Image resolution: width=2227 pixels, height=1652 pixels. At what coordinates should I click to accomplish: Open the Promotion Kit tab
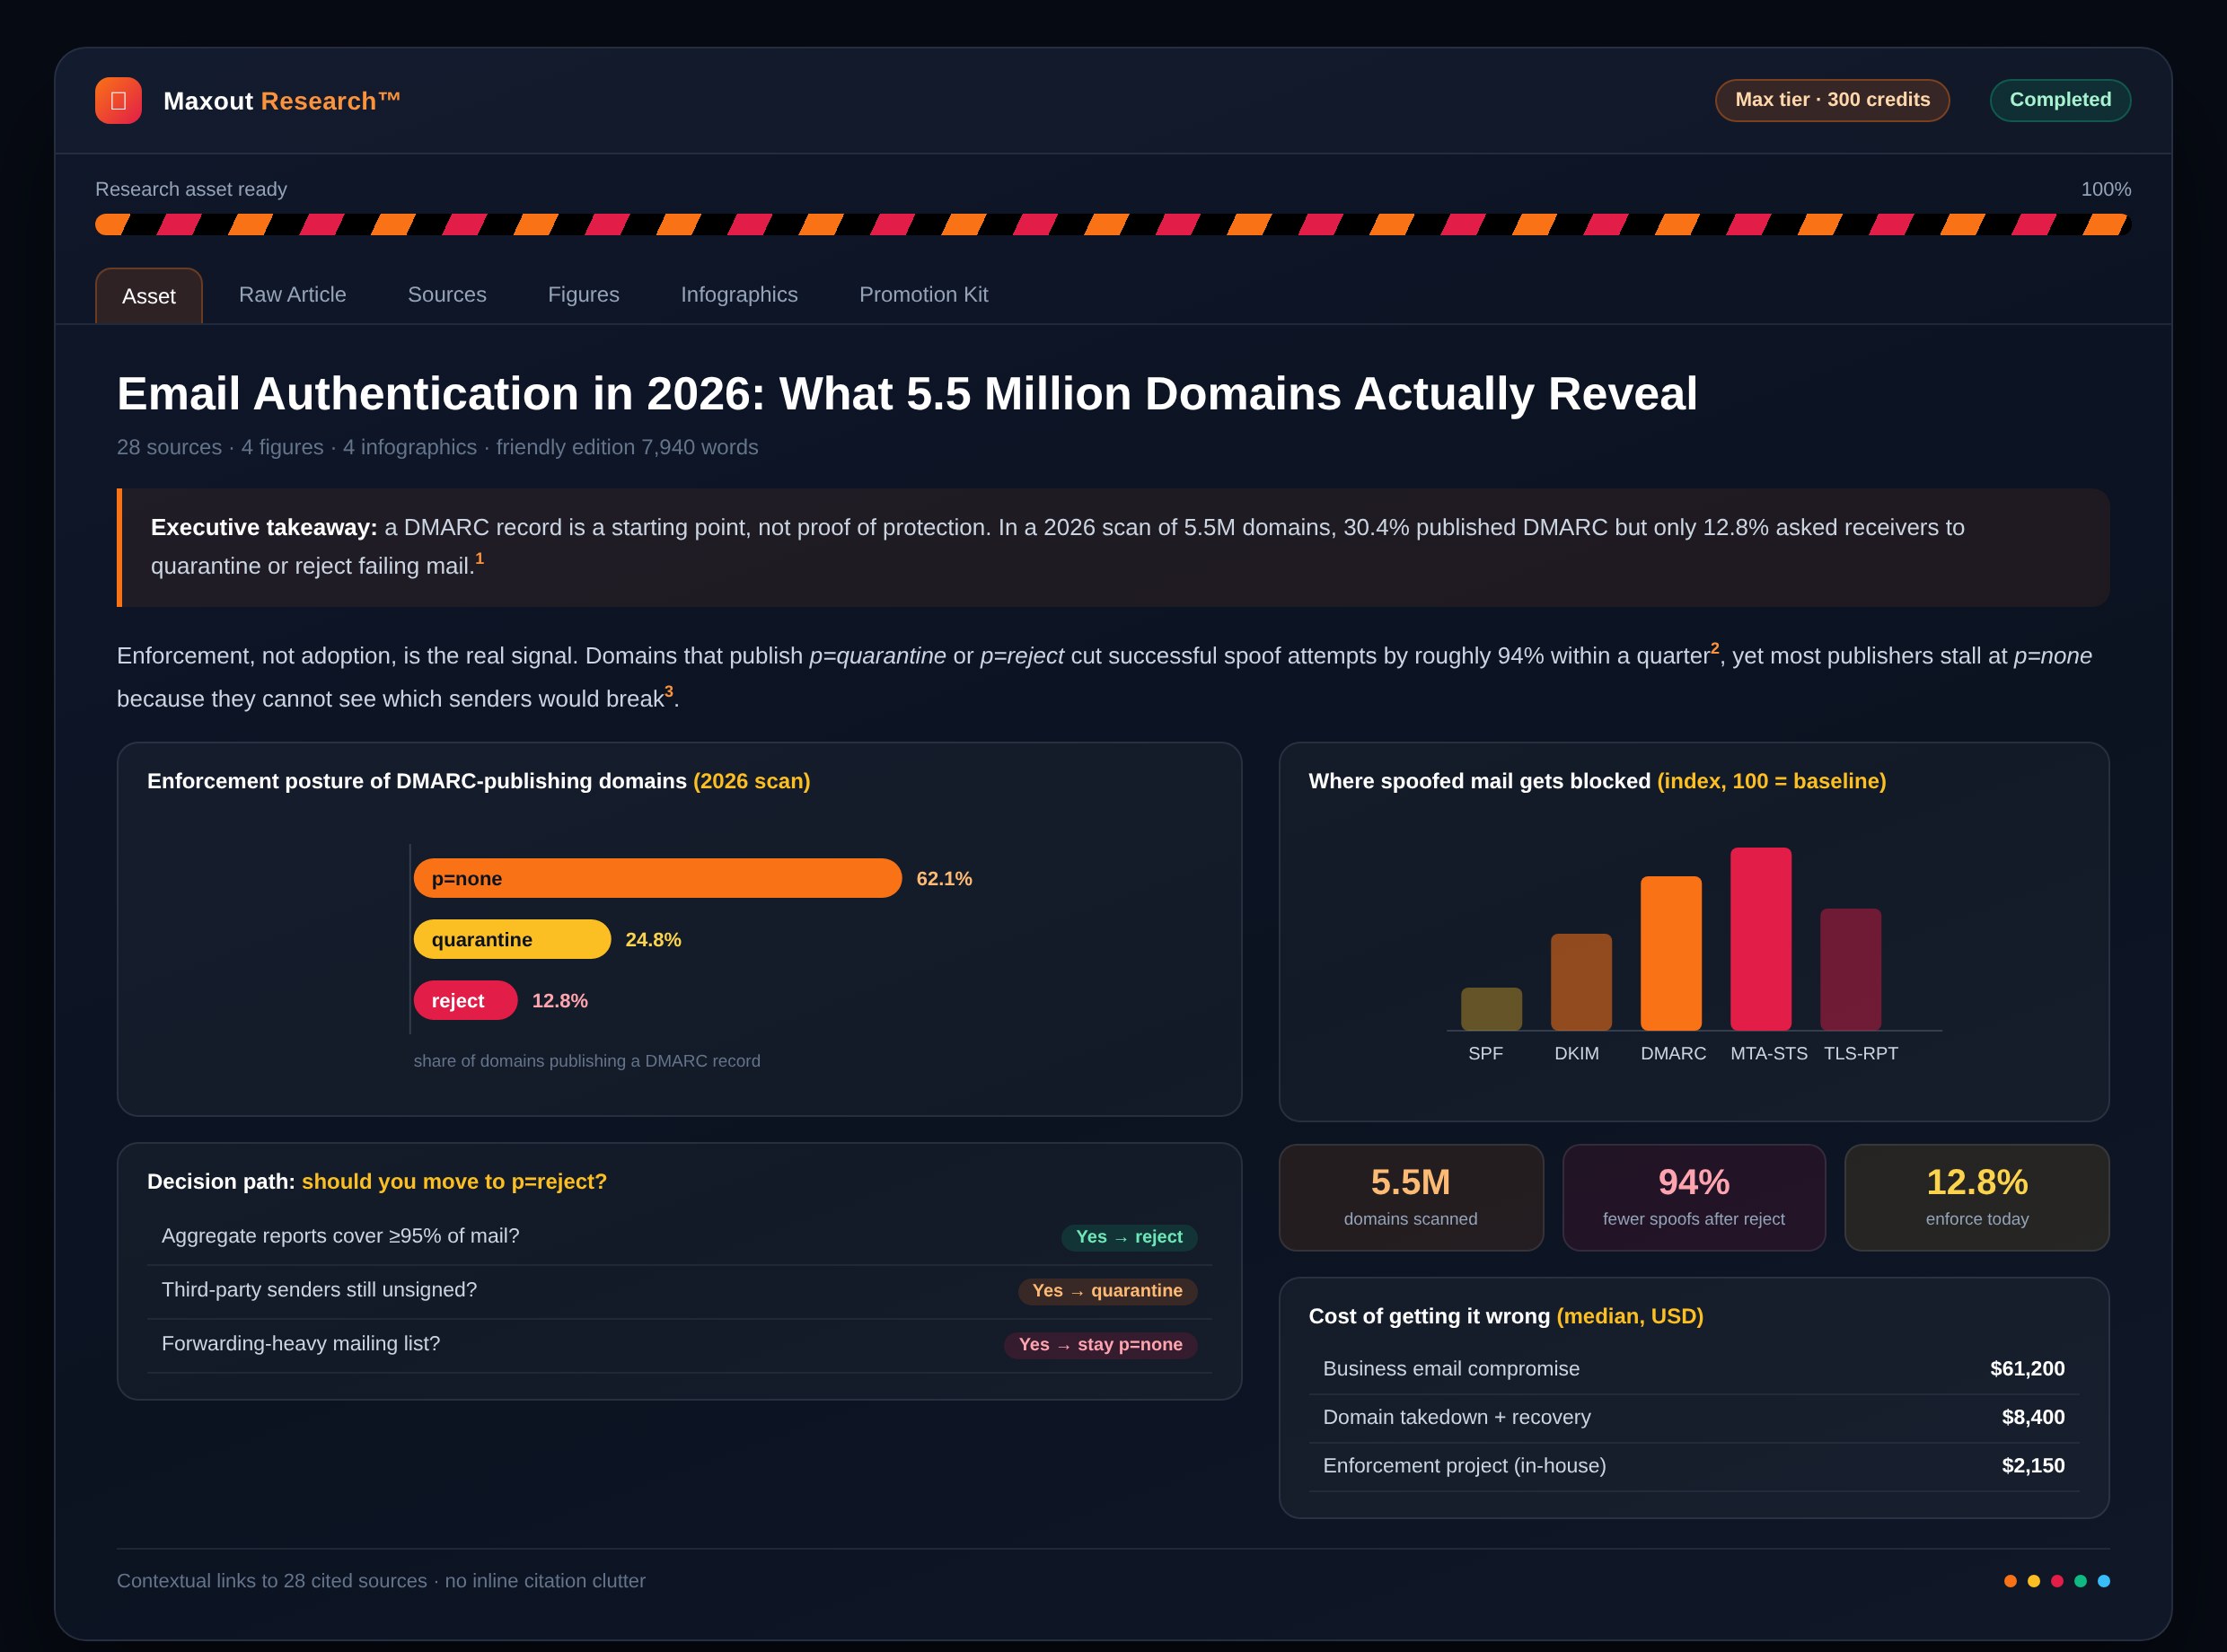click(923, 294)
